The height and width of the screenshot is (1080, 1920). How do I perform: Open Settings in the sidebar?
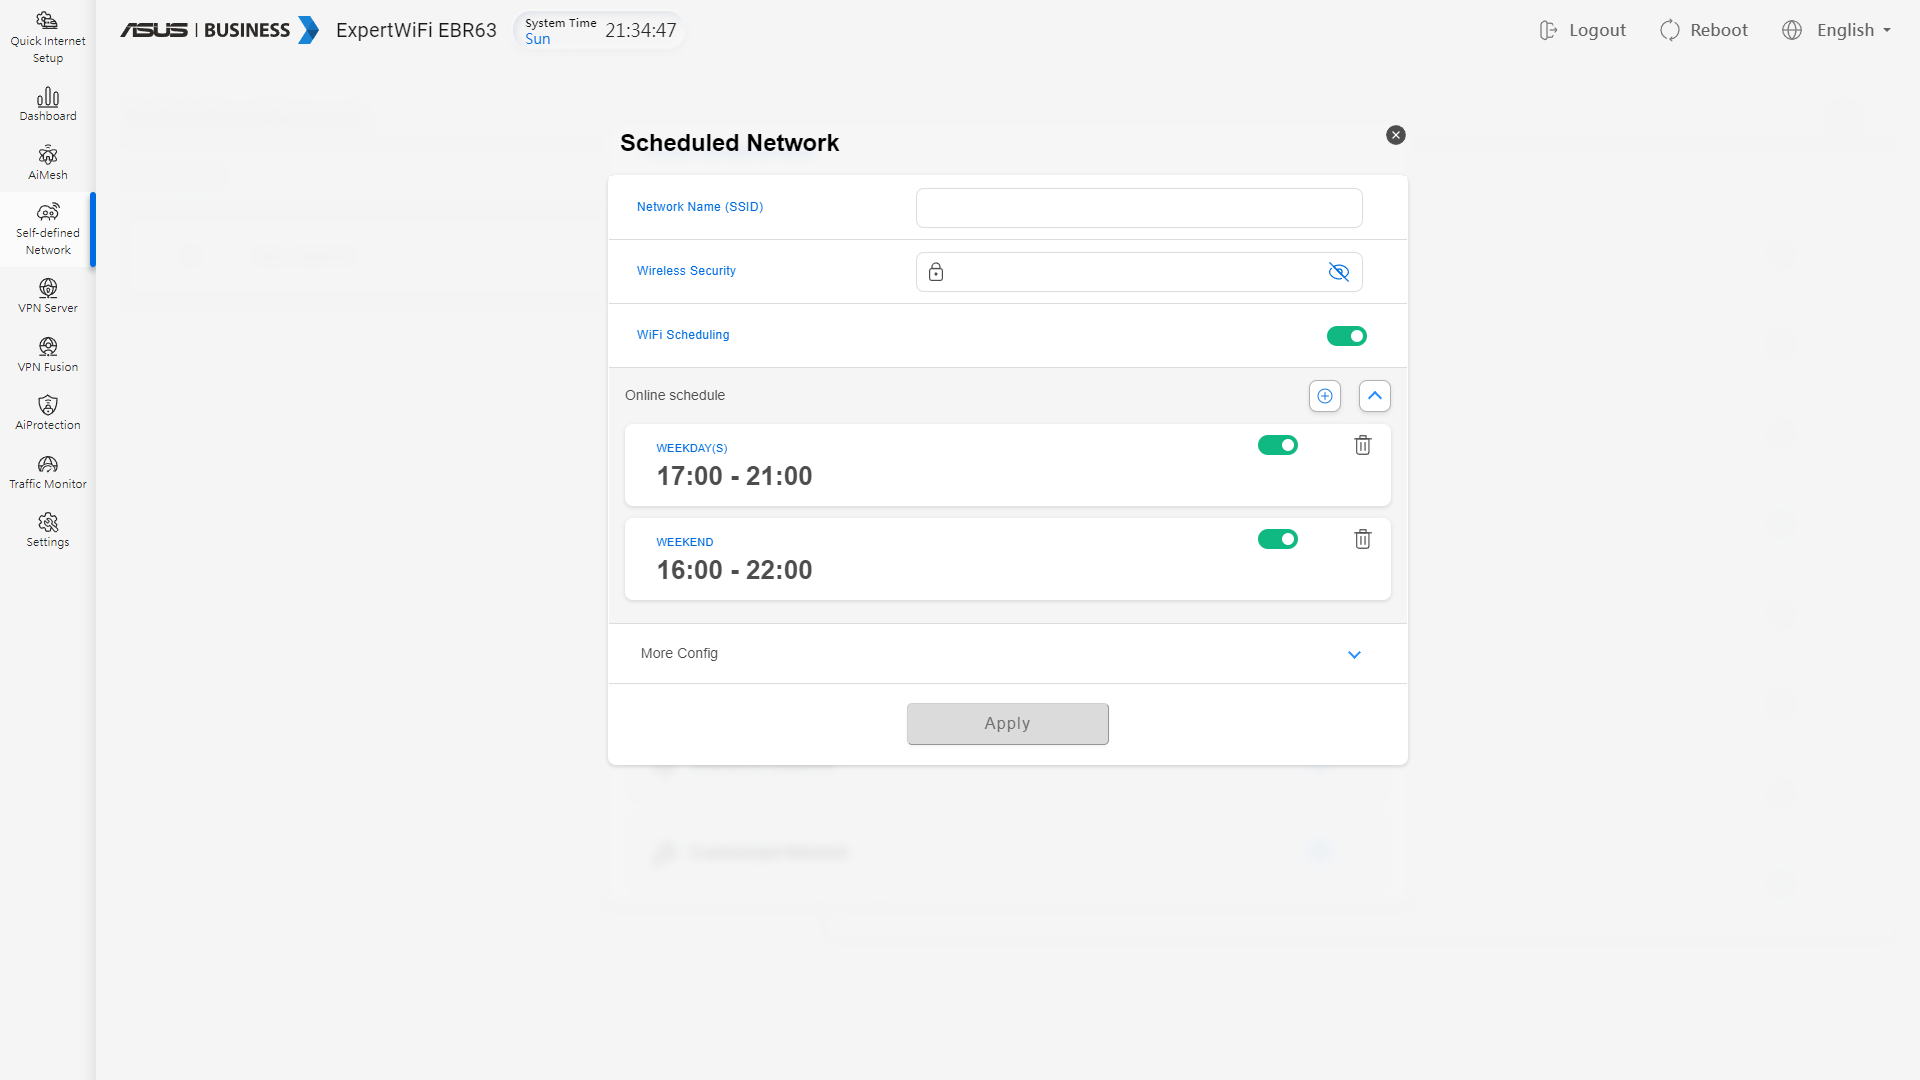pyautogui.click(x=47, y=529)
